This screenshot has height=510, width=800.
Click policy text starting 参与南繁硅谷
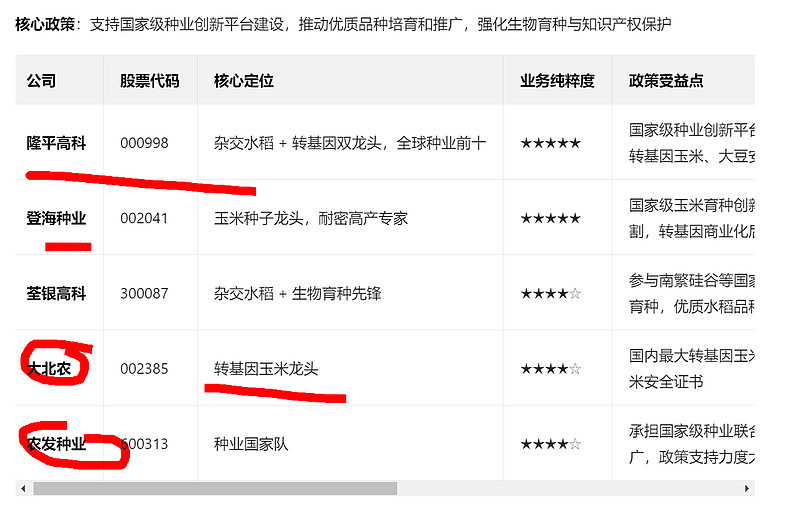click(x=691, y=294)
